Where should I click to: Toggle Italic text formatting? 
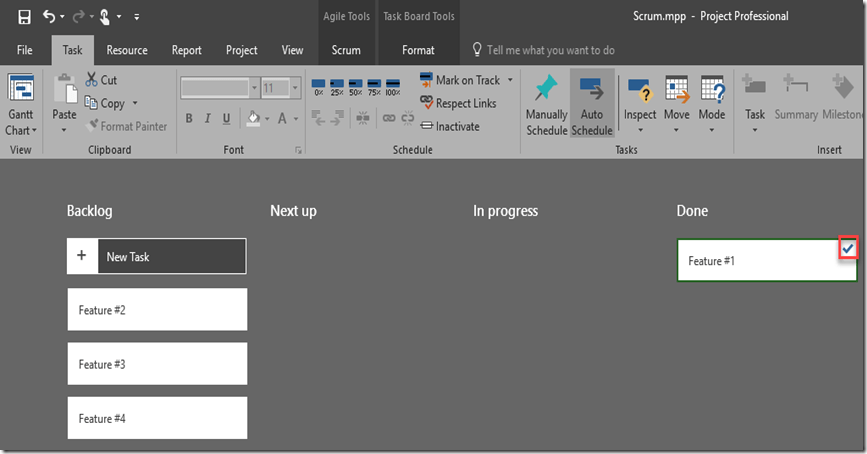208,119
